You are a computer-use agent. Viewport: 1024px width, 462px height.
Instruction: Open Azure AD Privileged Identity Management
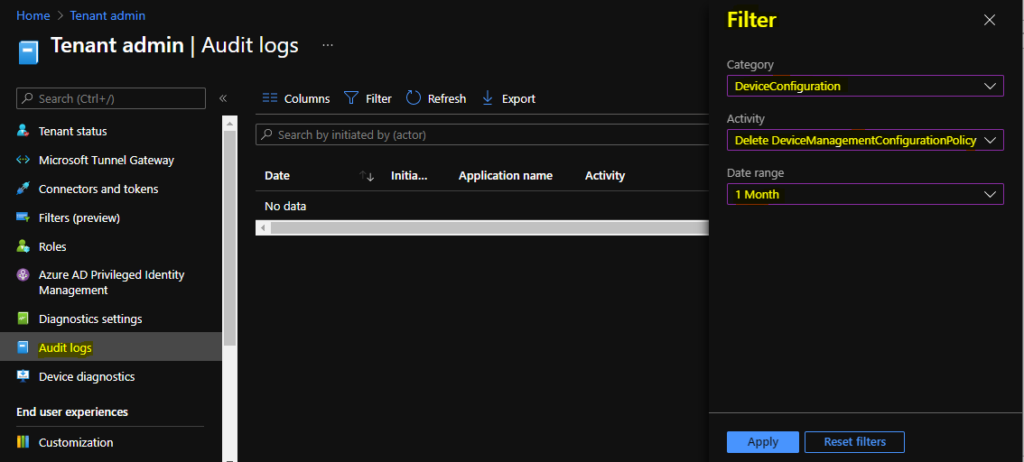pos(111,282)
